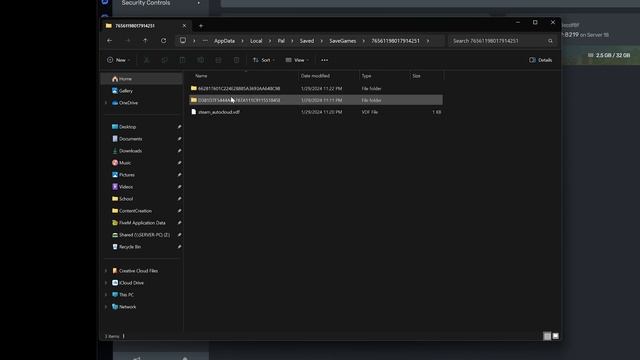
Task: Click Pal in the breadcrumb path
Action: [281, 41]
